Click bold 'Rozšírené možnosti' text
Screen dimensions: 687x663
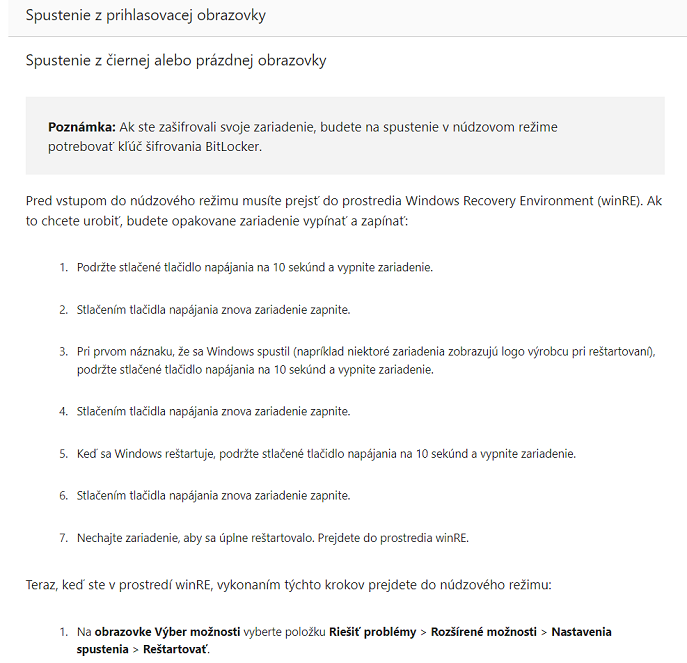484,632
